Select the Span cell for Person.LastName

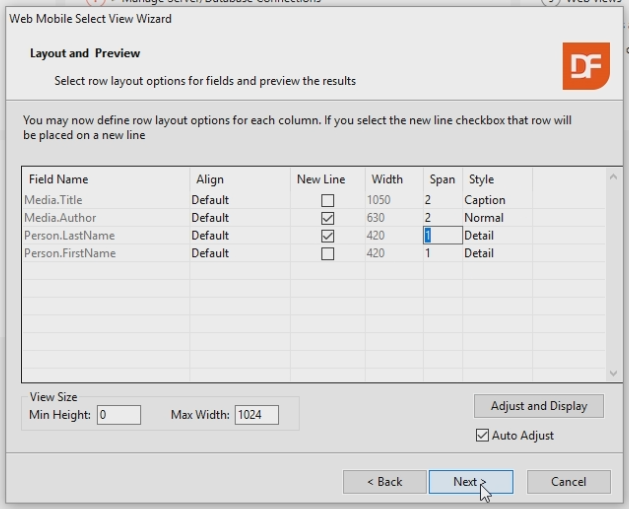click(442, 236)
